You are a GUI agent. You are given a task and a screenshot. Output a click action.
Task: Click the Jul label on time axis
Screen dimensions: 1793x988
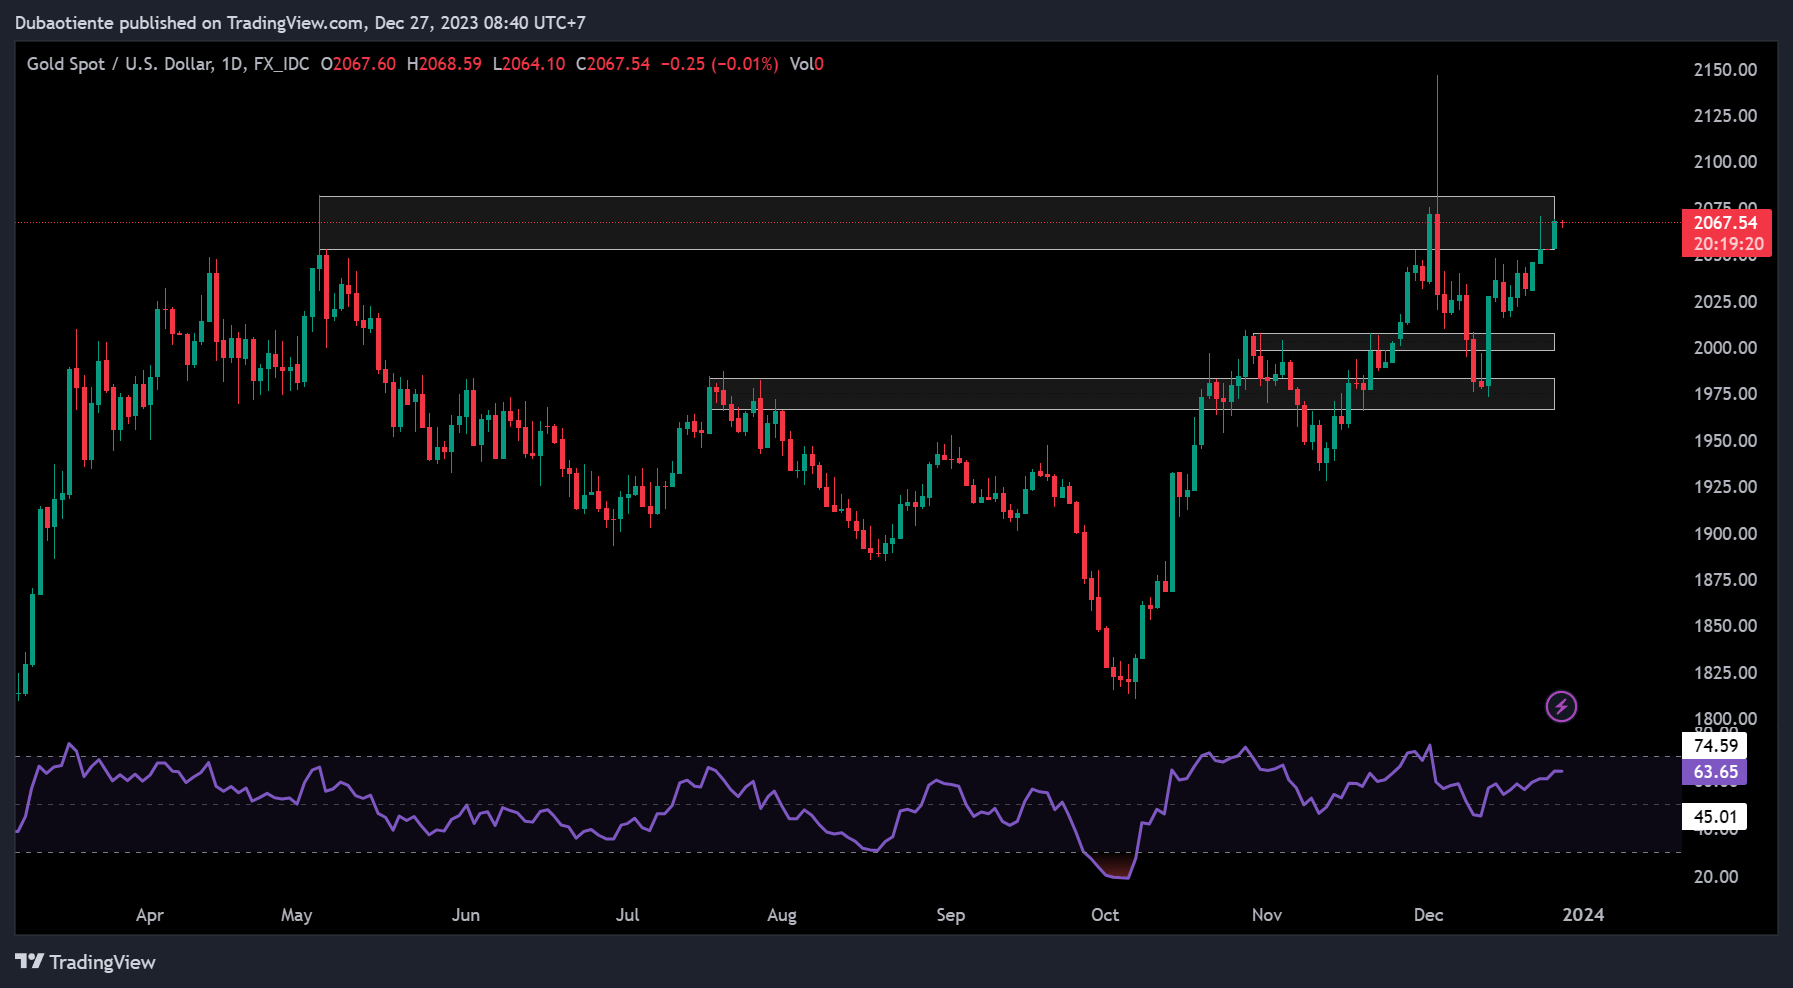(627, 915)
